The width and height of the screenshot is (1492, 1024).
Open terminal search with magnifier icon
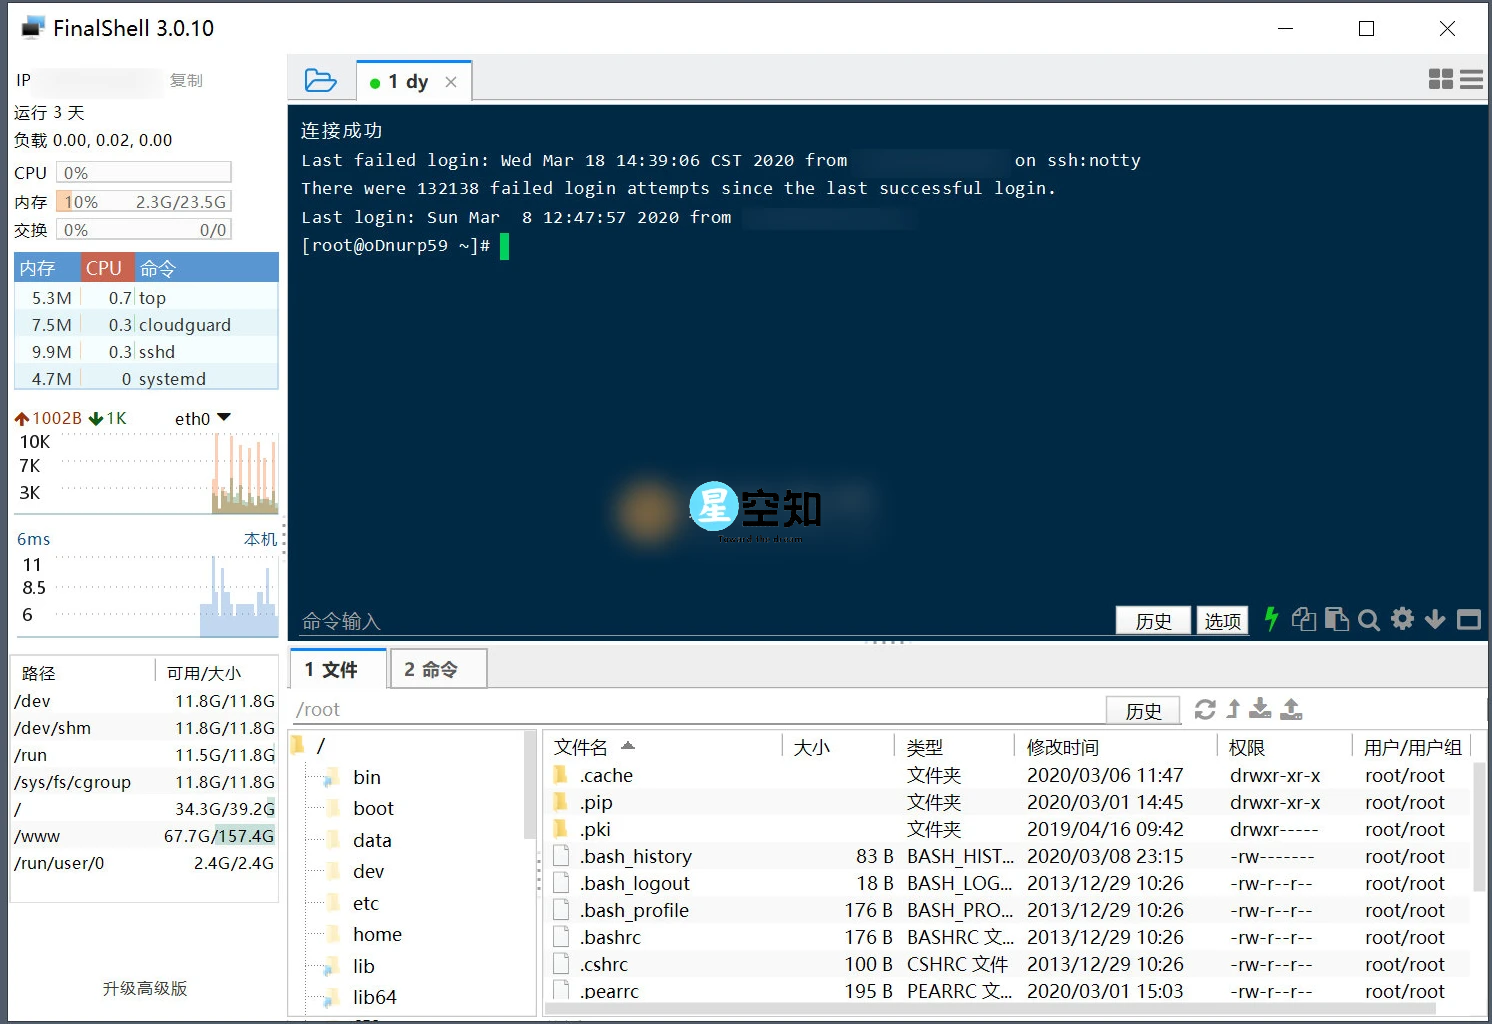(1368, 620)
